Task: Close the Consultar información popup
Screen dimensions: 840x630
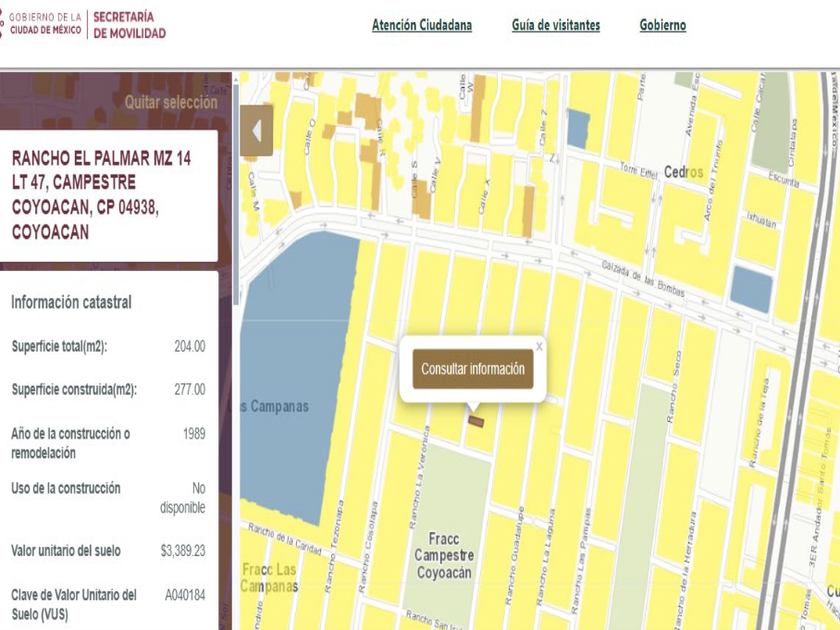Action: [539, 346]
